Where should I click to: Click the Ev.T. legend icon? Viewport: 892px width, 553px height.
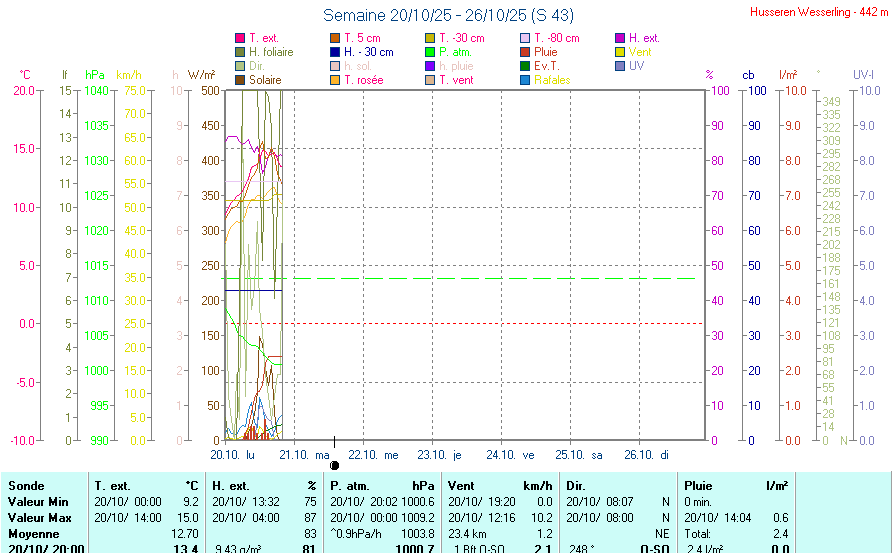[525, 66]
